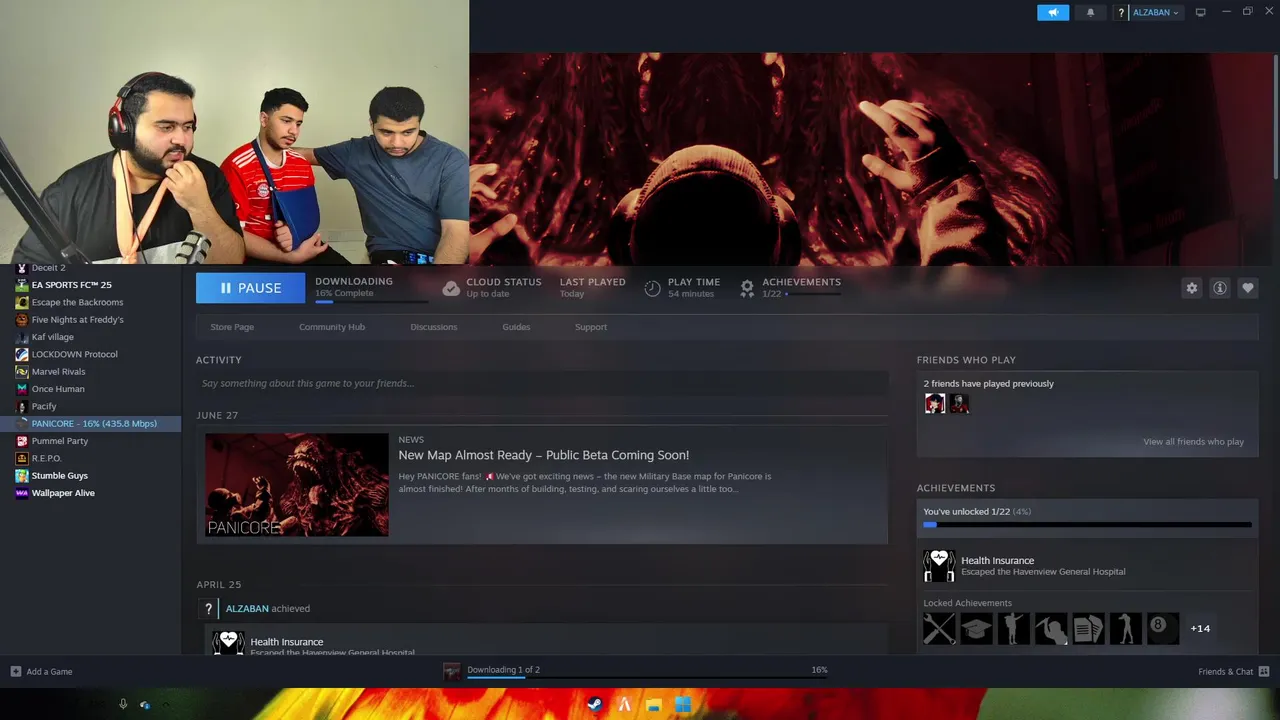The height and width of the screenshot is (720, 1280).
Task: Click into the say something activity field
Action: coord(542,383)
